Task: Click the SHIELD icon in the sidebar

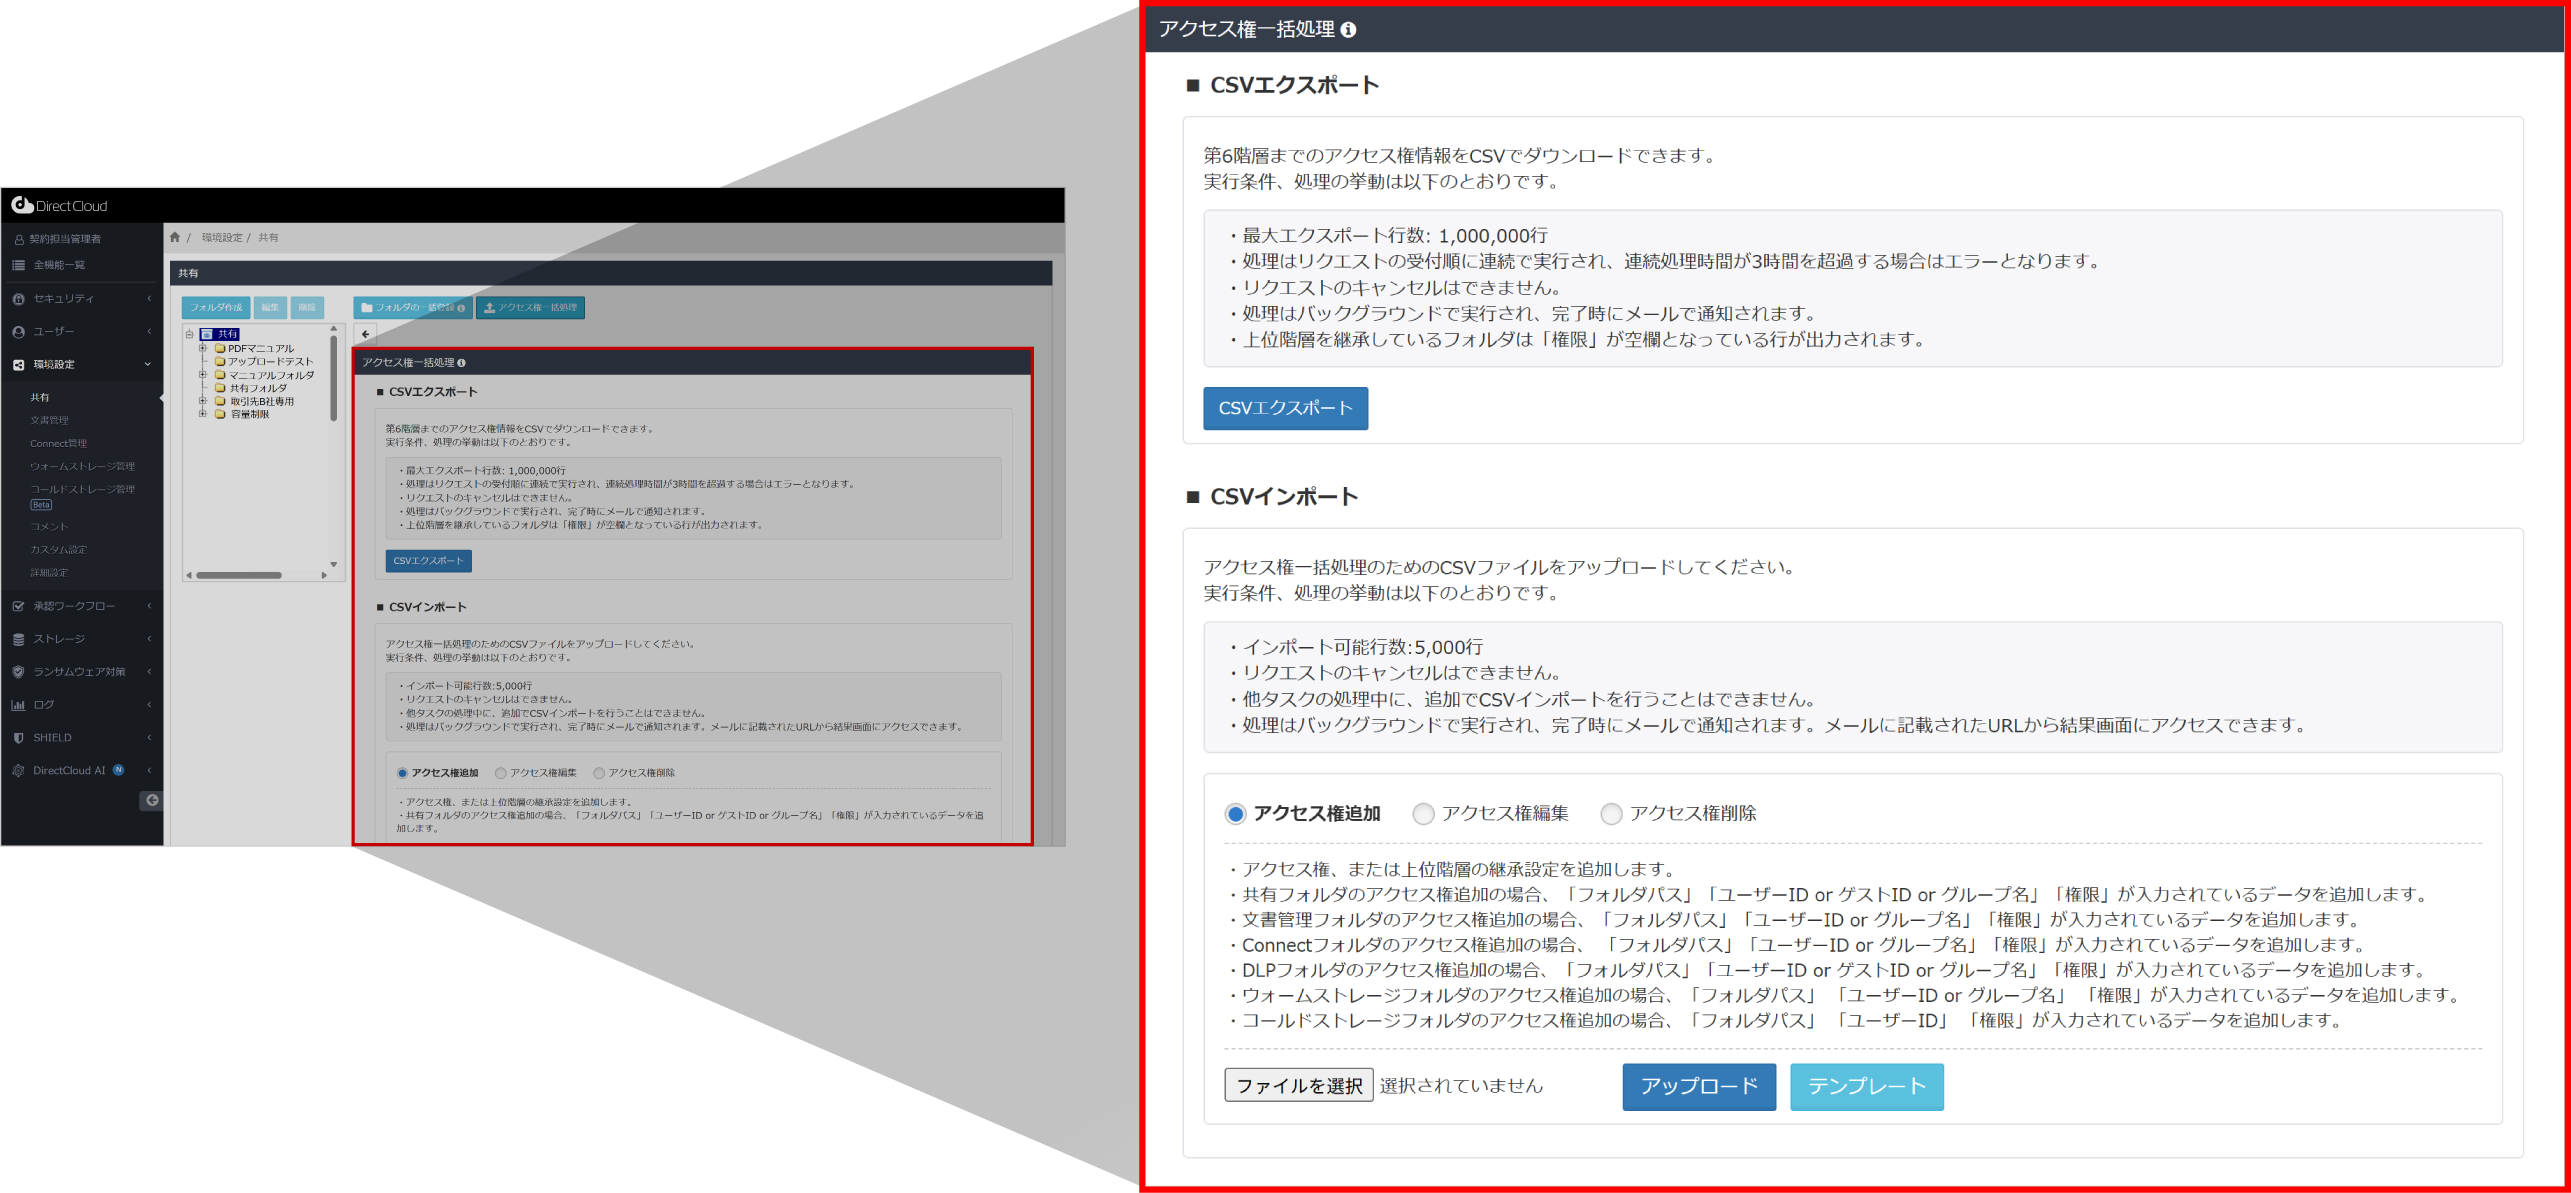Action: pyautogui.click(x=18, y=737)
